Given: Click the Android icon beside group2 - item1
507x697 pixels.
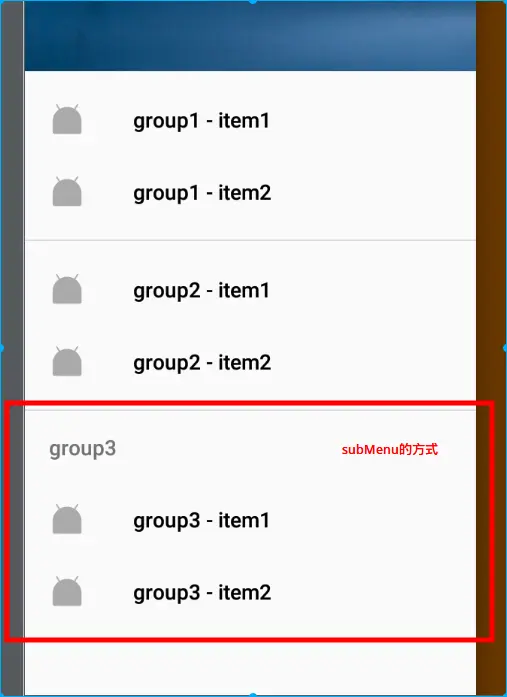Looking at the screenshot, I should click(67, 289).
